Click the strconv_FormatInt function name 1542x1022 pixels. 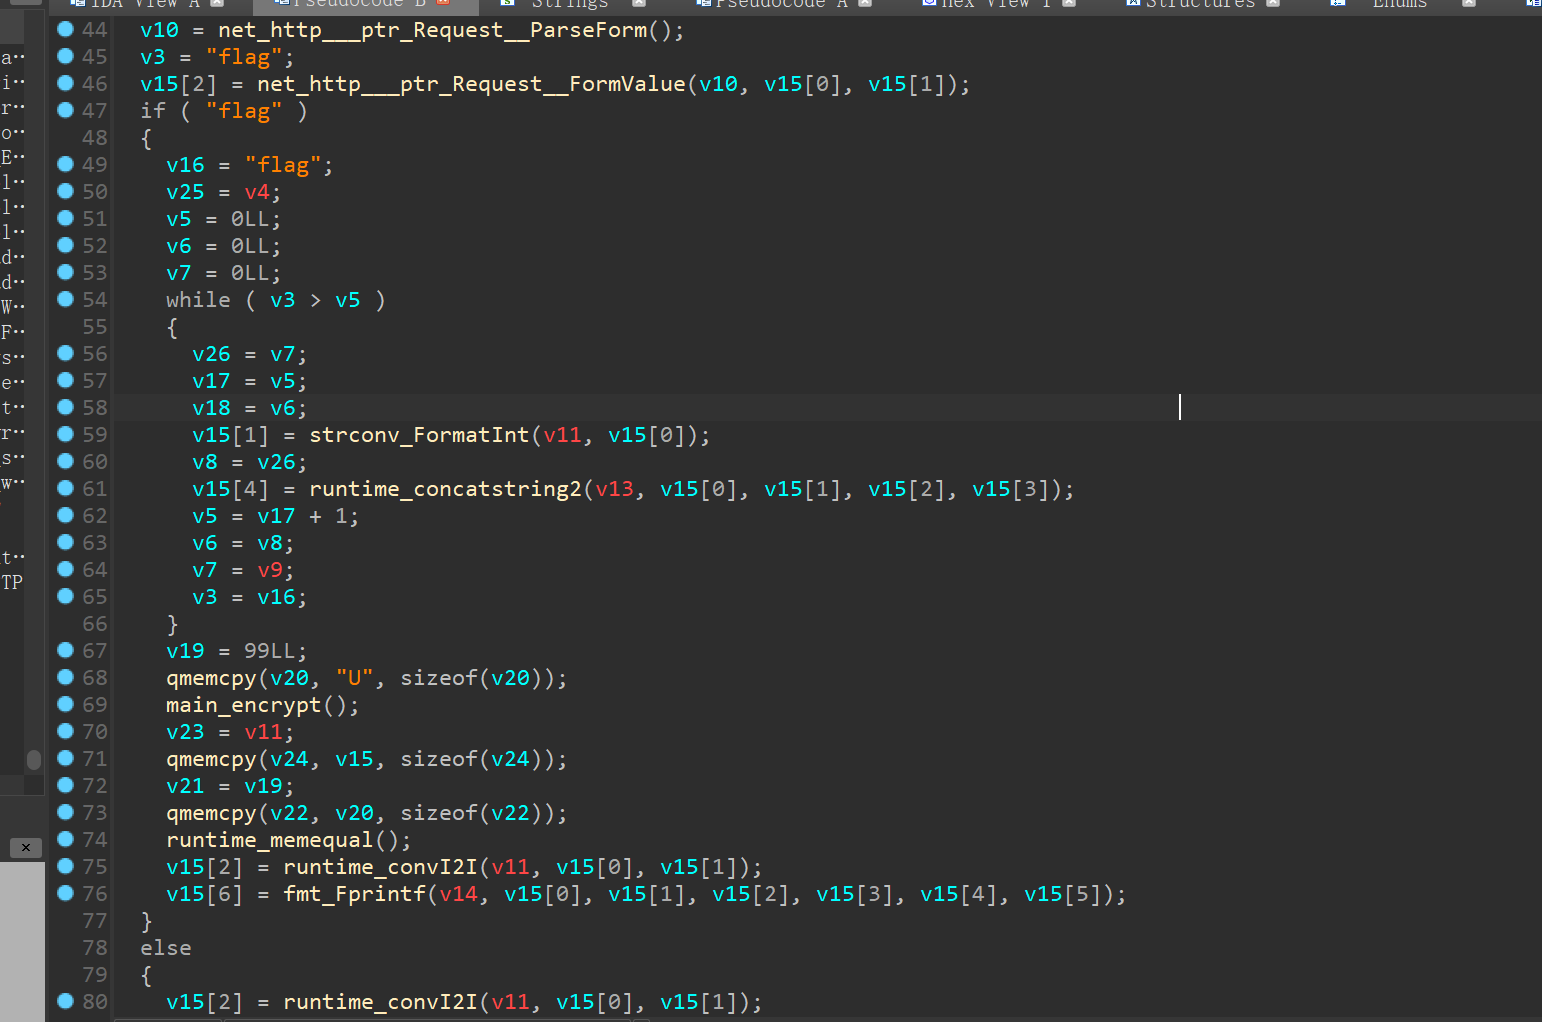[x=418, y=435]
